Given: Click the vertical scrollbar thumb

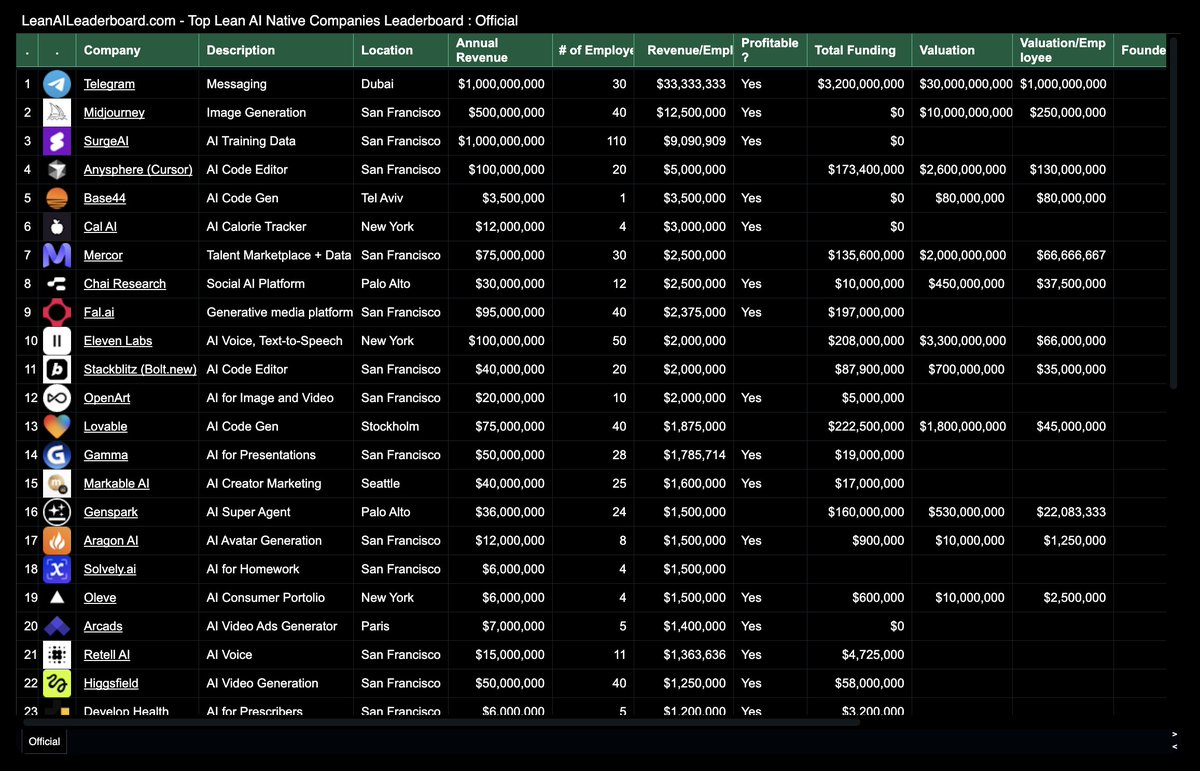Looking at the screenshot, I should click(1174, 214).
